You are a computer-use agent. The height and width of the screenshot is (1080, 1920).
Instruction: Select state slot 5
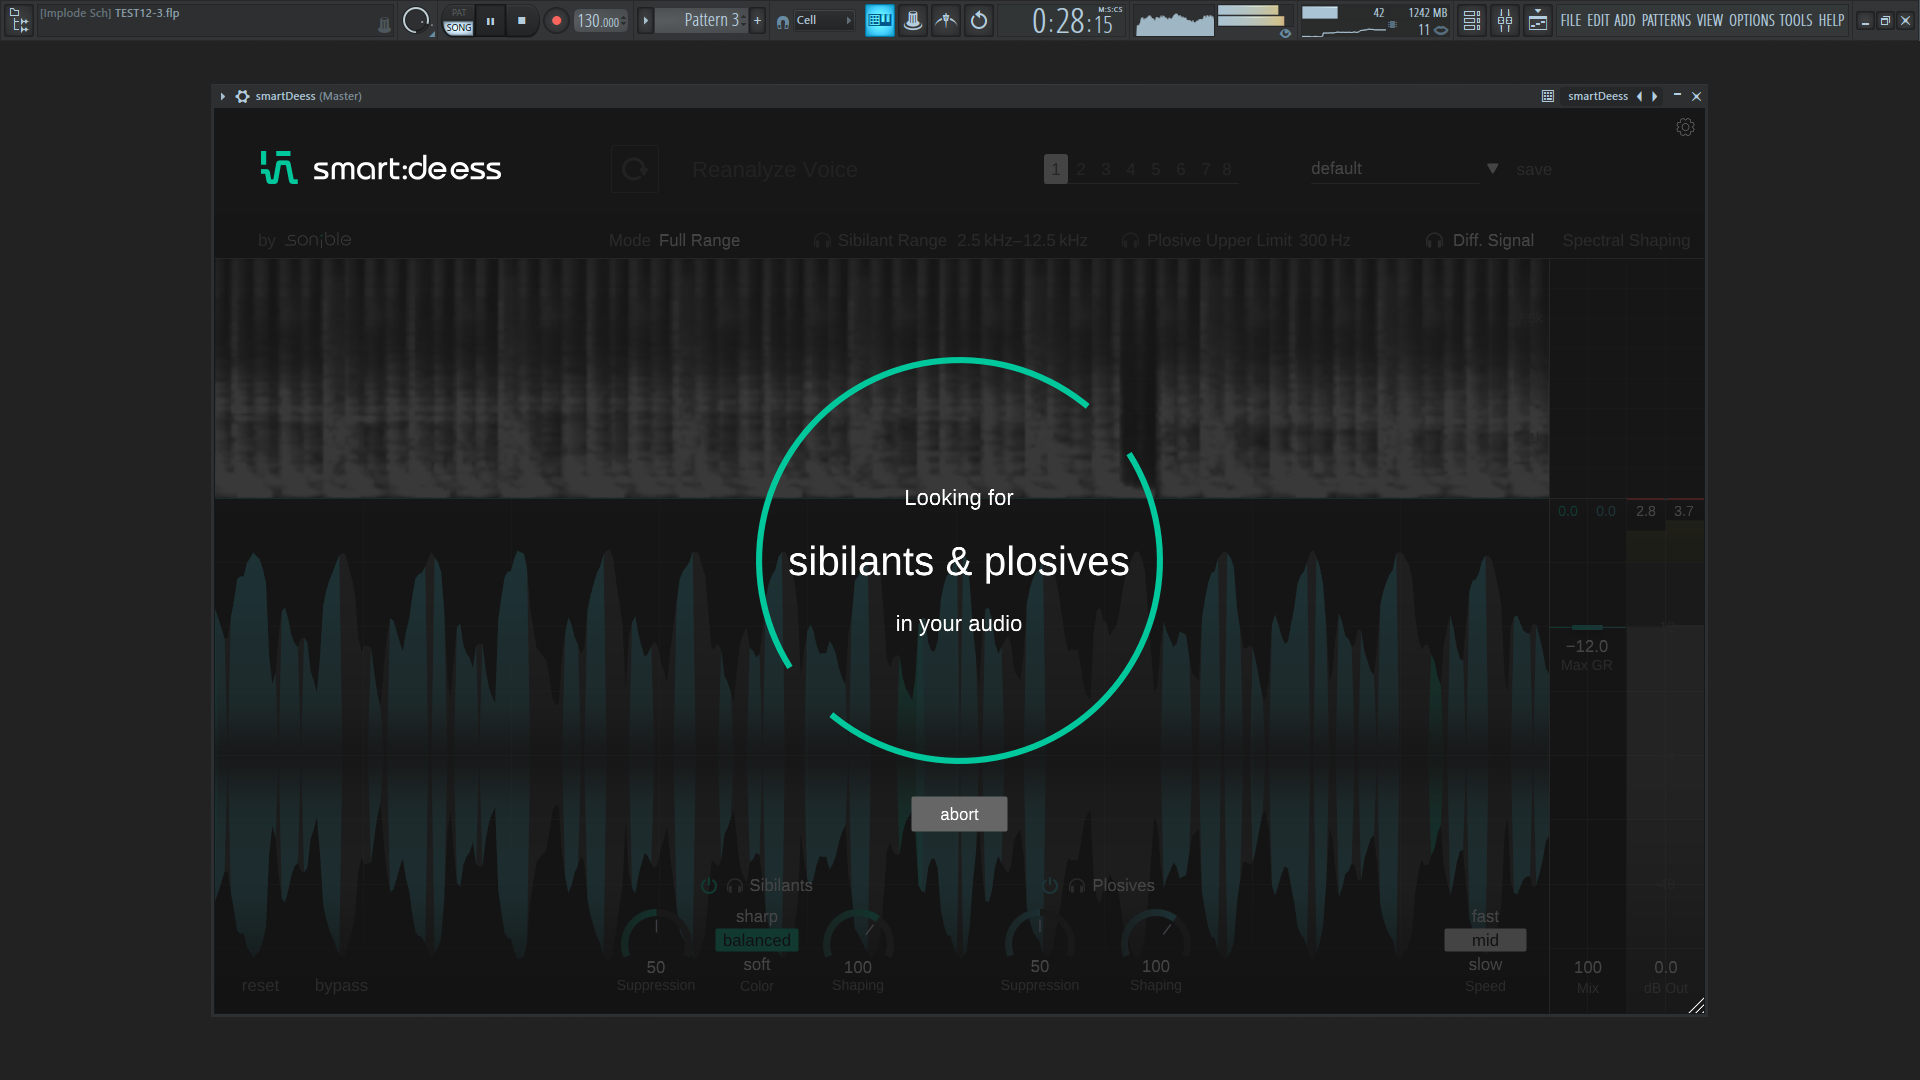tap(1156, 169)
